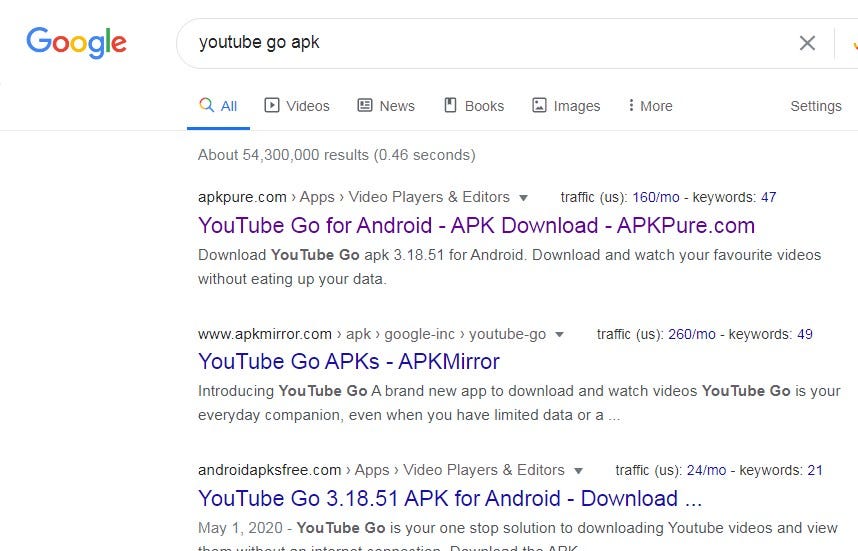The height and width of the screenshot is (551, 858).
Task: Open search Settings
Action: point(816,106)
